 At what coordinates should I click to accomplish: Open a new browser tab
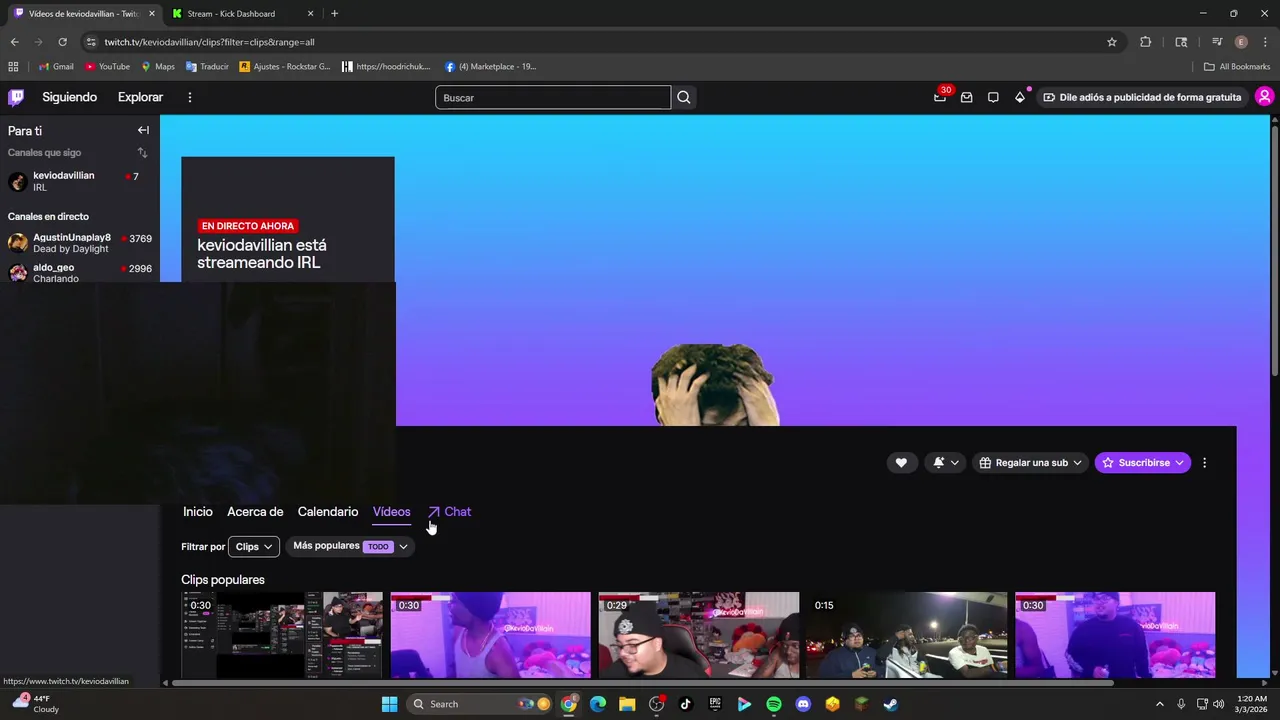point(334,14)
